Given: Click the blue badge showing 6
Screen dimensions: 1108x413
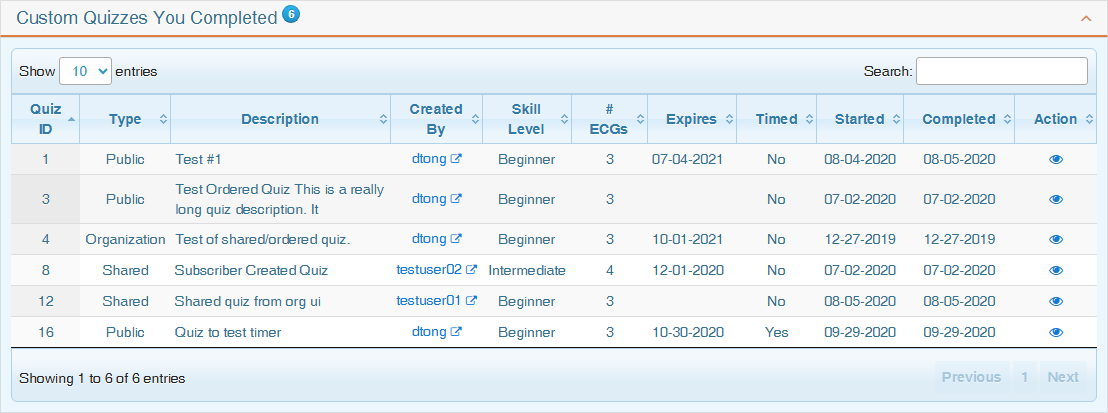Looking at the screenshot, I should 291,14.
